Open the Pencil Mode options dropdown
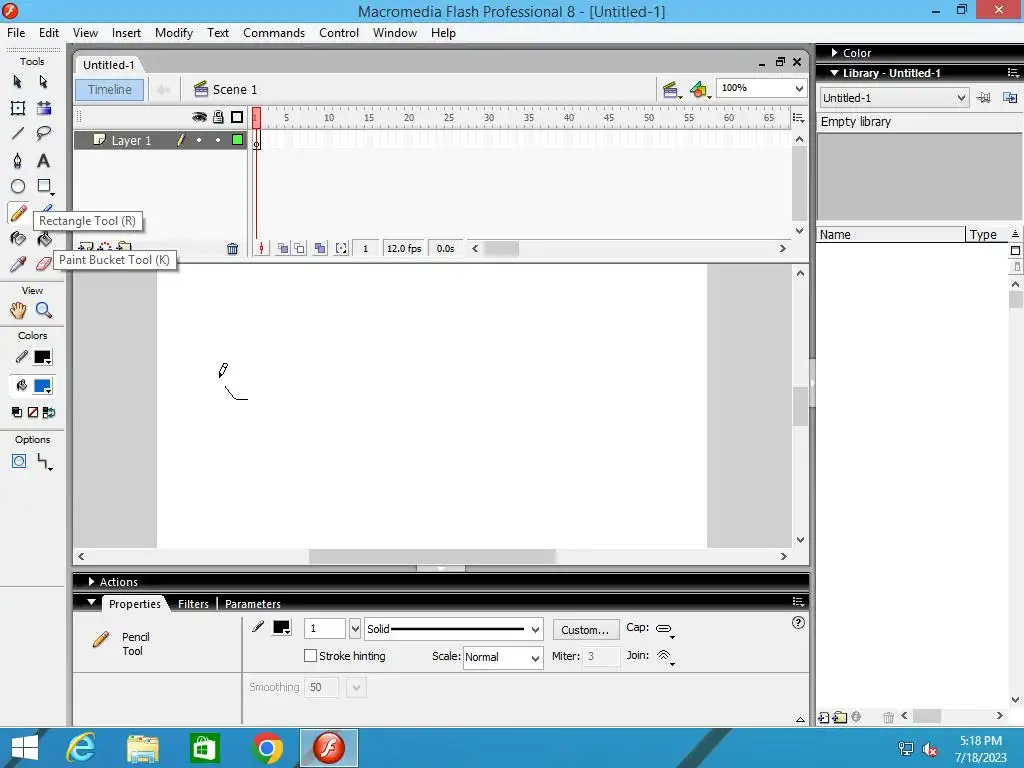This screenshot has height=768, width=1024. coord(44,462)
